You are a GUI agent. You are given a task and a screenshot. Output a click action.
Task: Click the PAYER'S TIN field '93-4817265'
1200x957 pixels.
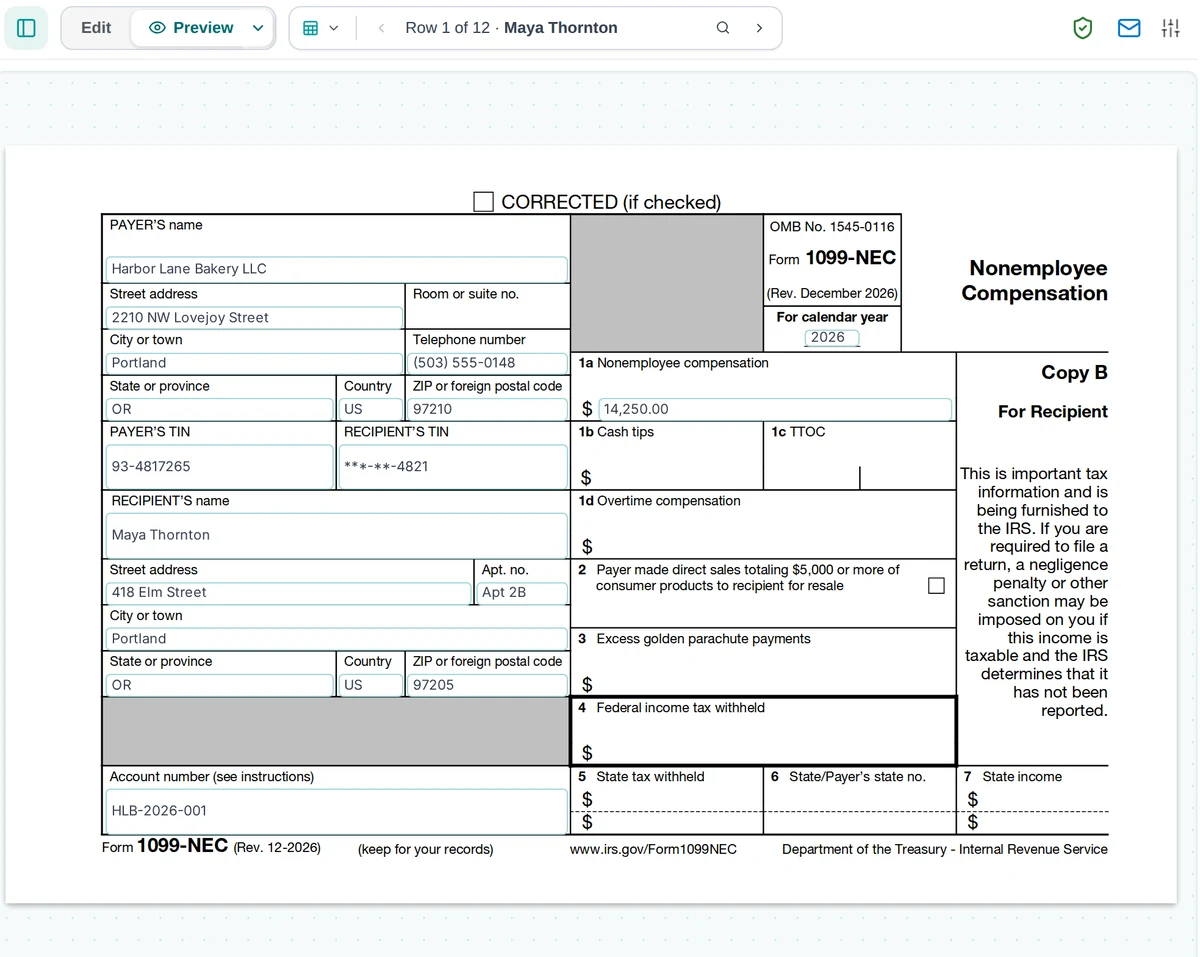pos(219,466)
